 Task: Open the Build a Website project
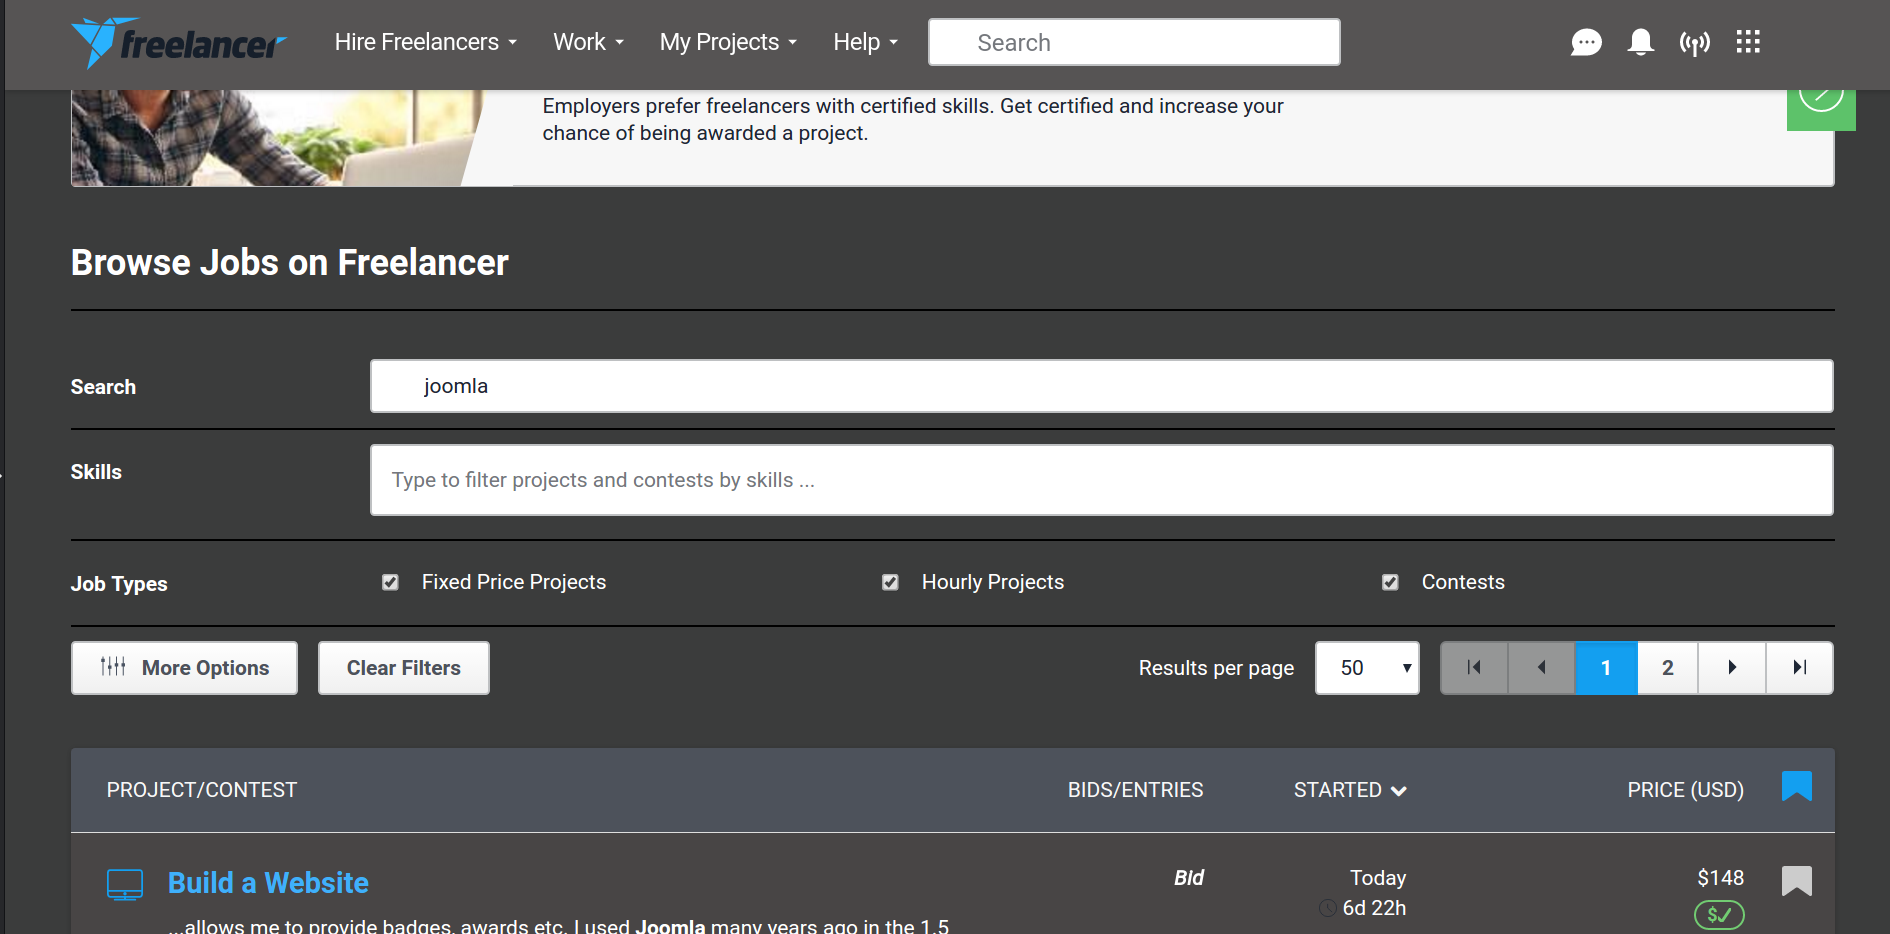[x=268, y=883]
